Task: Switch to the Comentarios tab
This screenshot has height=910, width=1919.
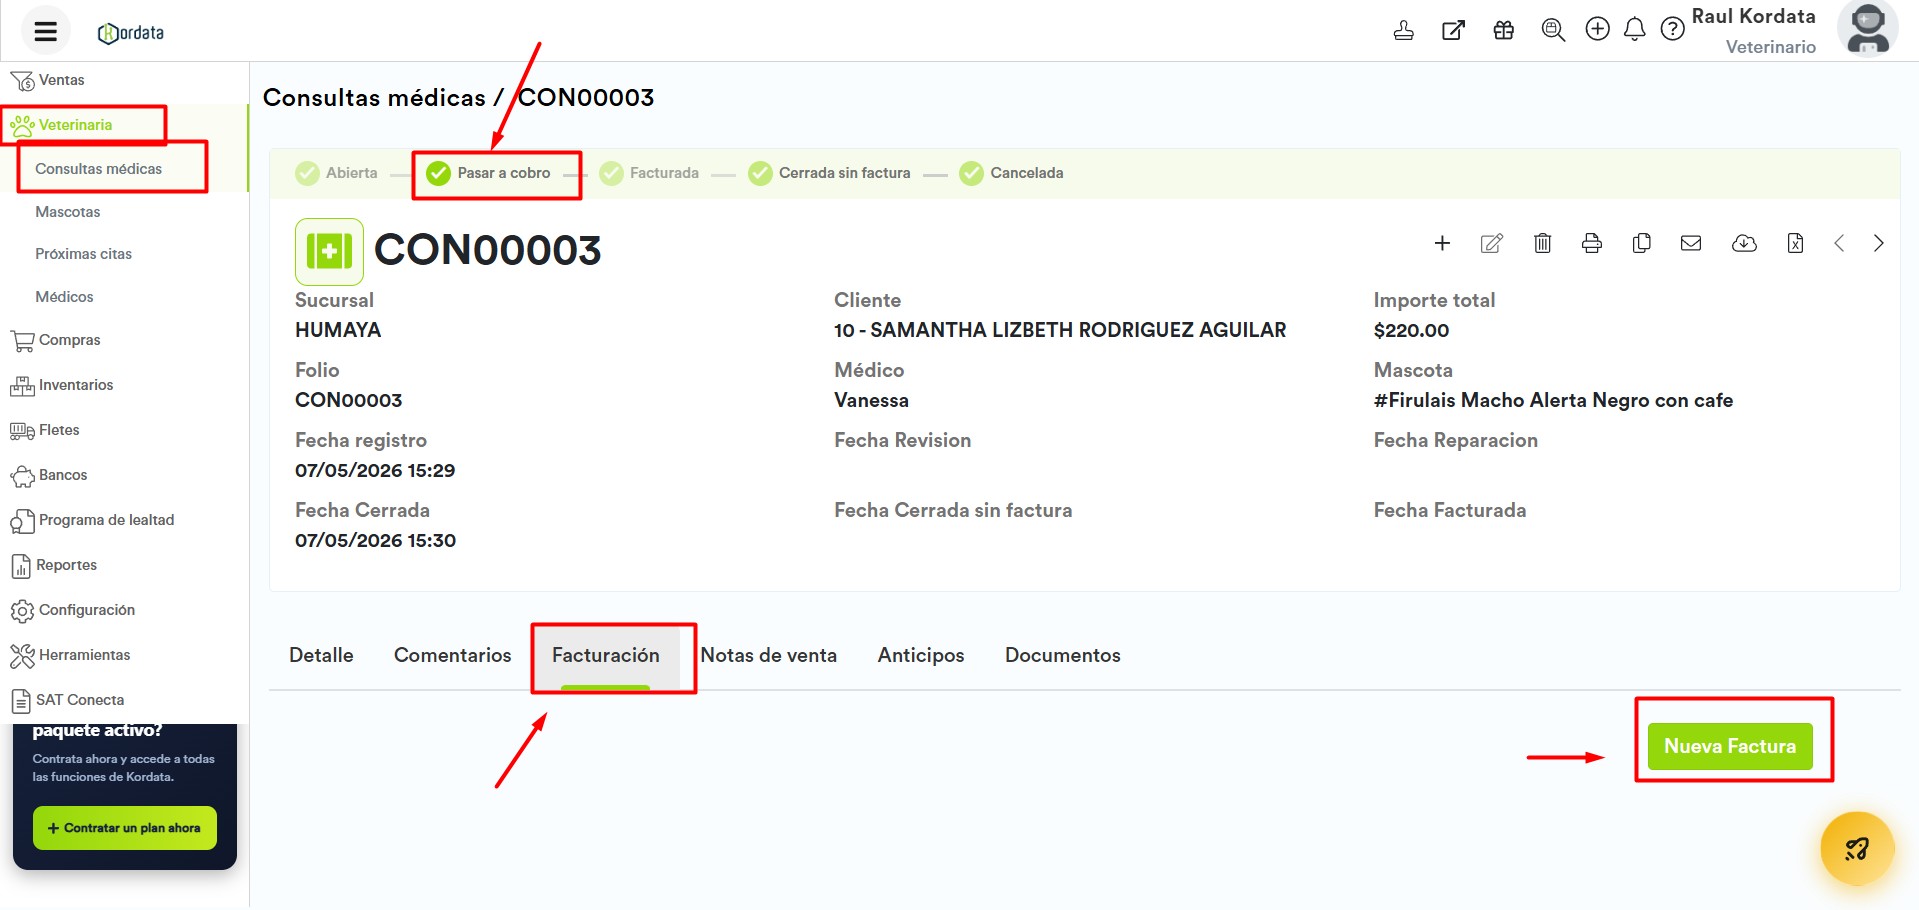Action: (x=452, y=655)
